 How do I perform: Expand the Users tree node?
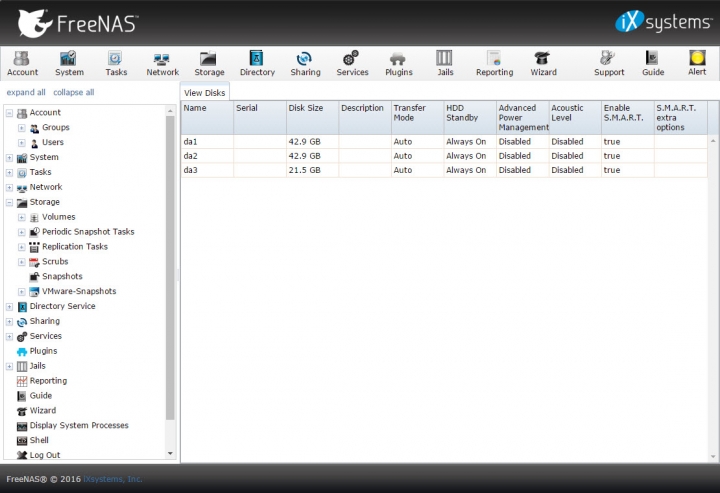22,143
